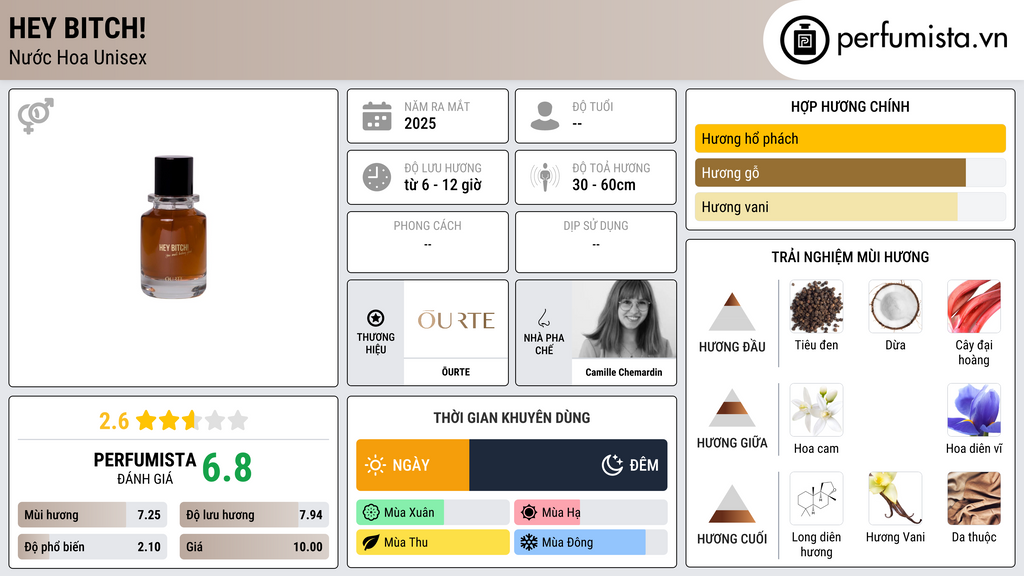Viewport: 1024px width, 576px height.
Task: Click the Độ lưu hương 7.94 score bar
Action: (254, 515)
